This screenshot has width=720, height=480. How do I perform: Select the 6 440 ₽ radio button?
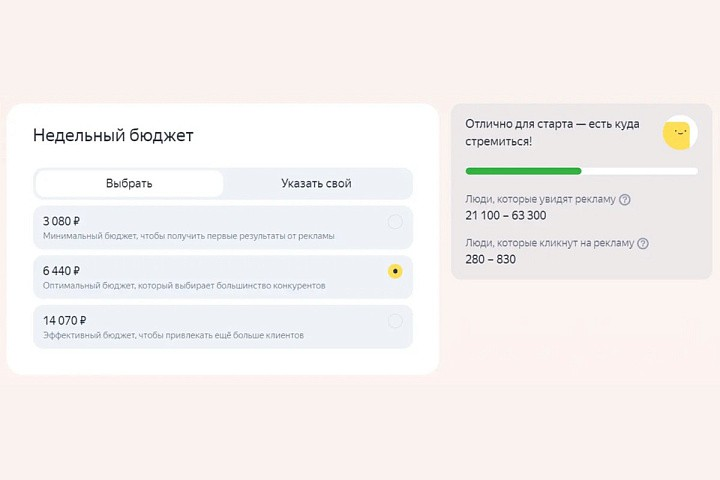click(395, 271)
